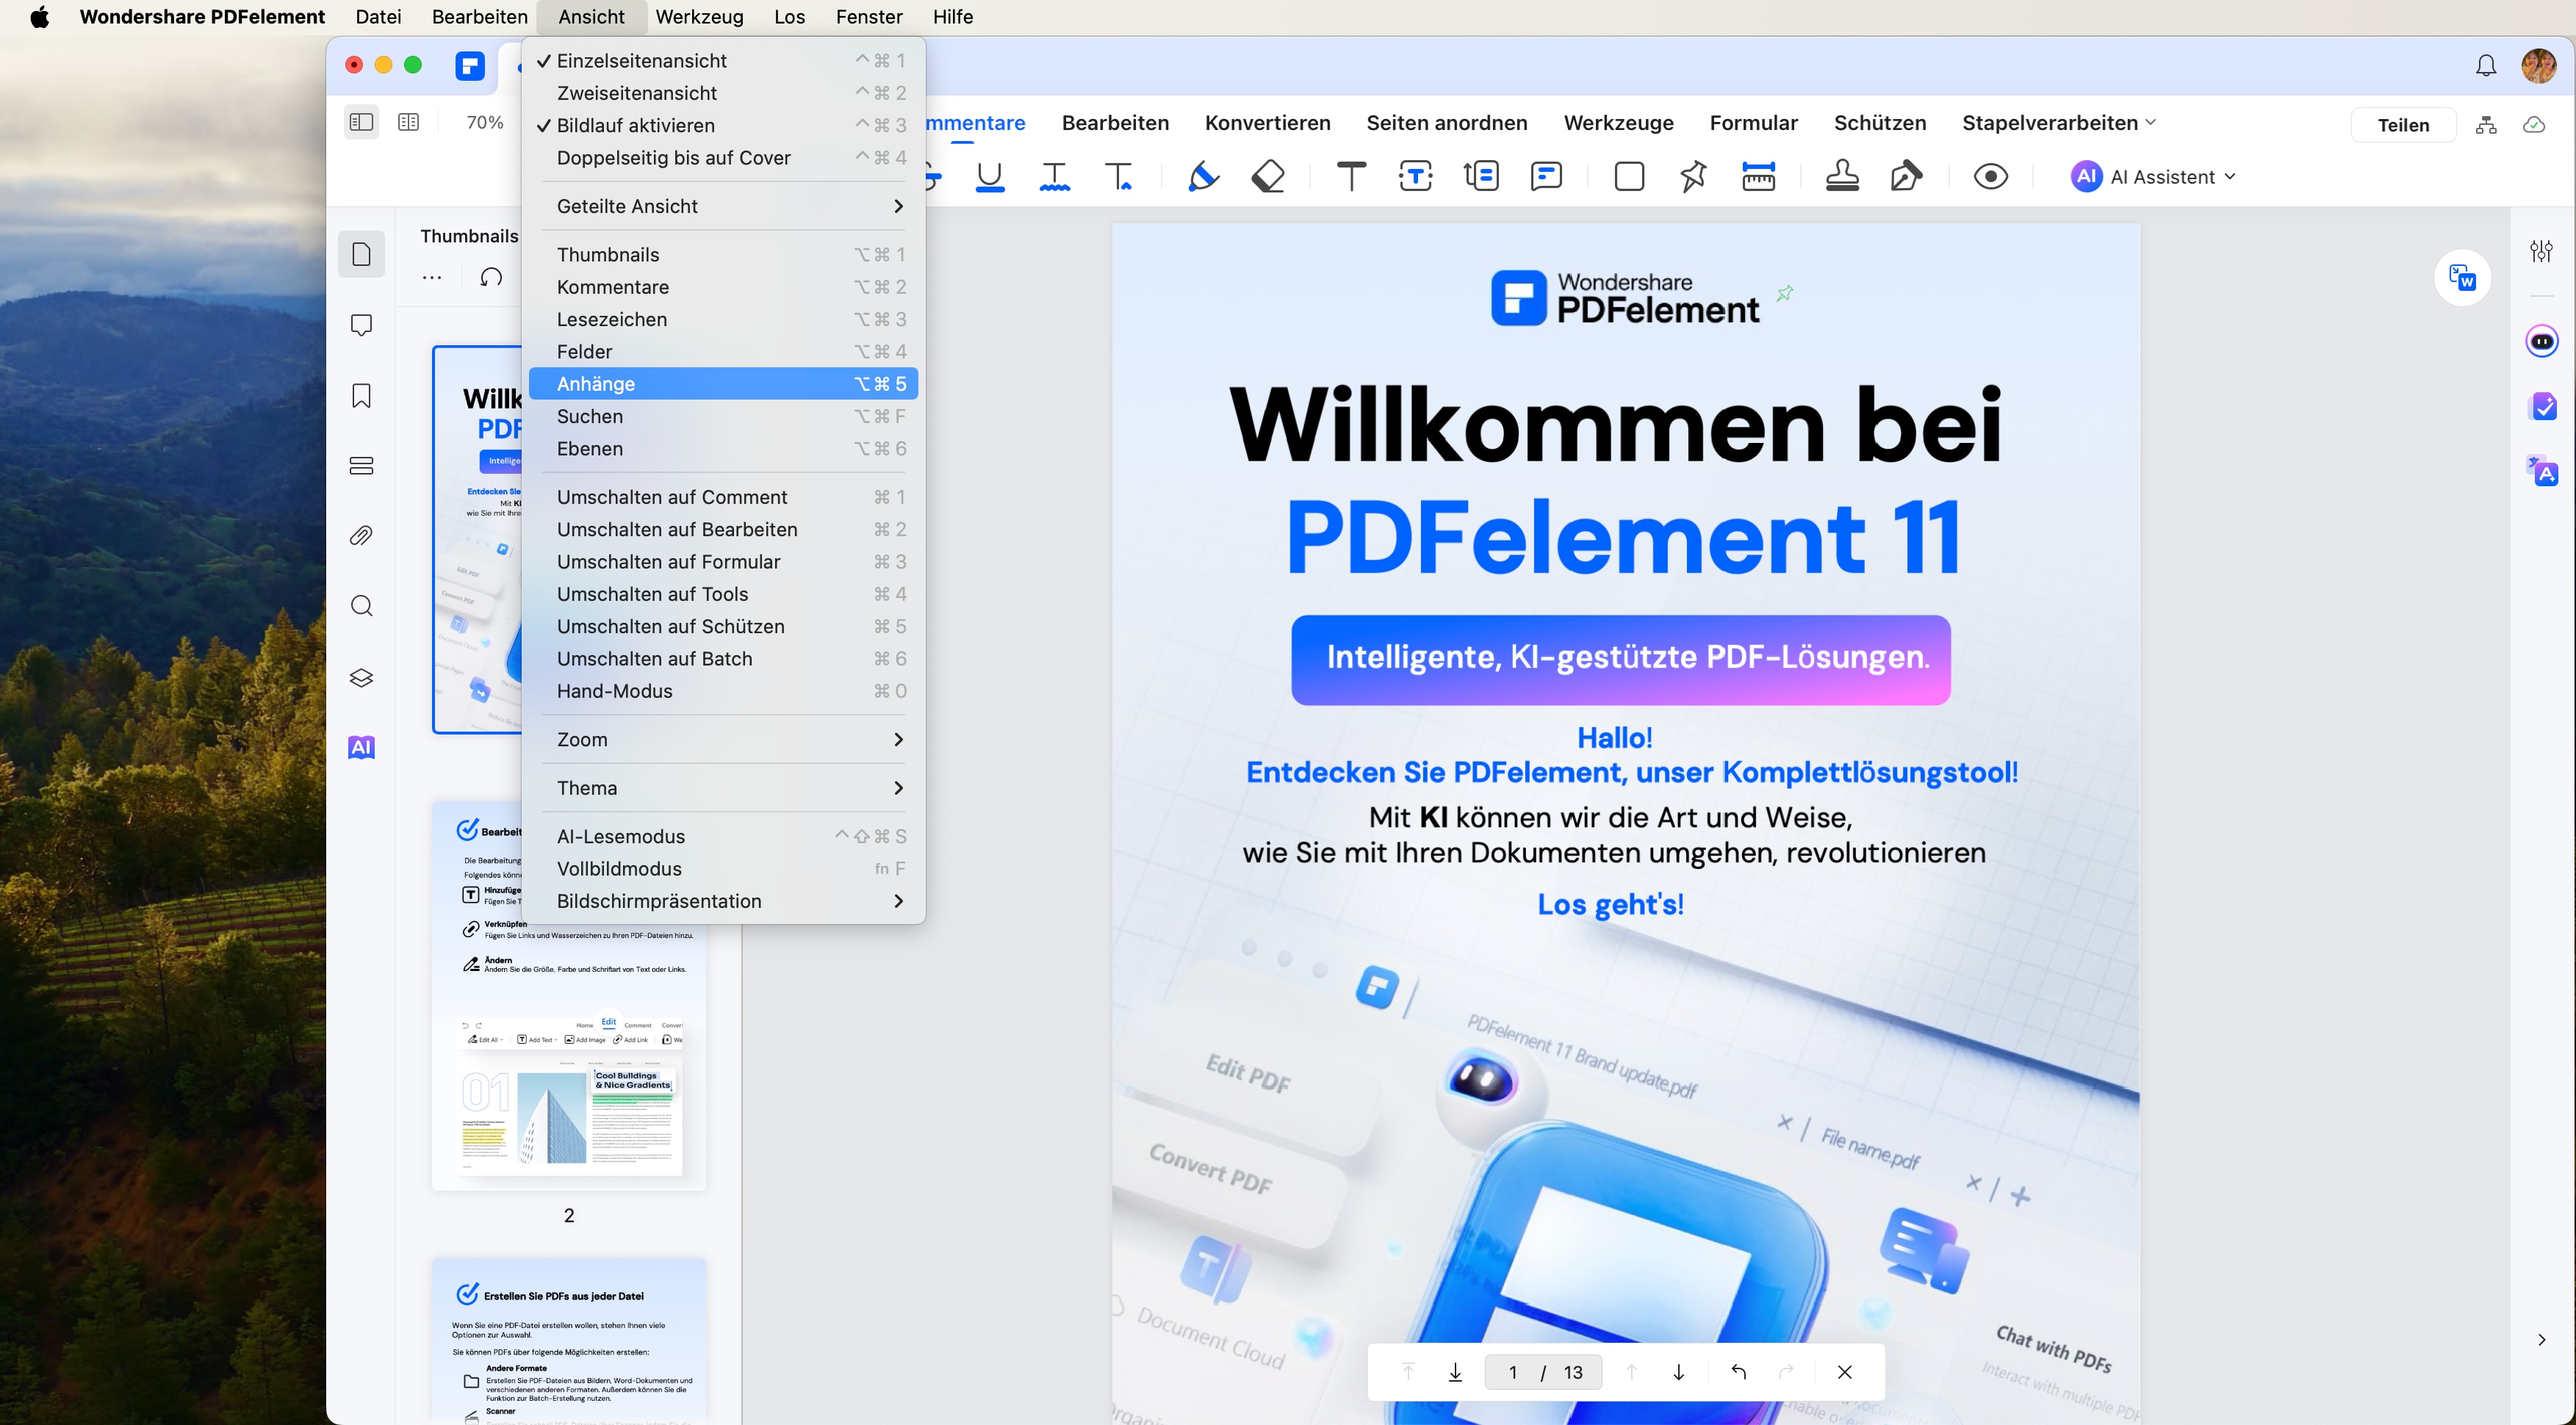Rotate thumbnails with the rotate icon
2576x1425 pixels.
490,277
